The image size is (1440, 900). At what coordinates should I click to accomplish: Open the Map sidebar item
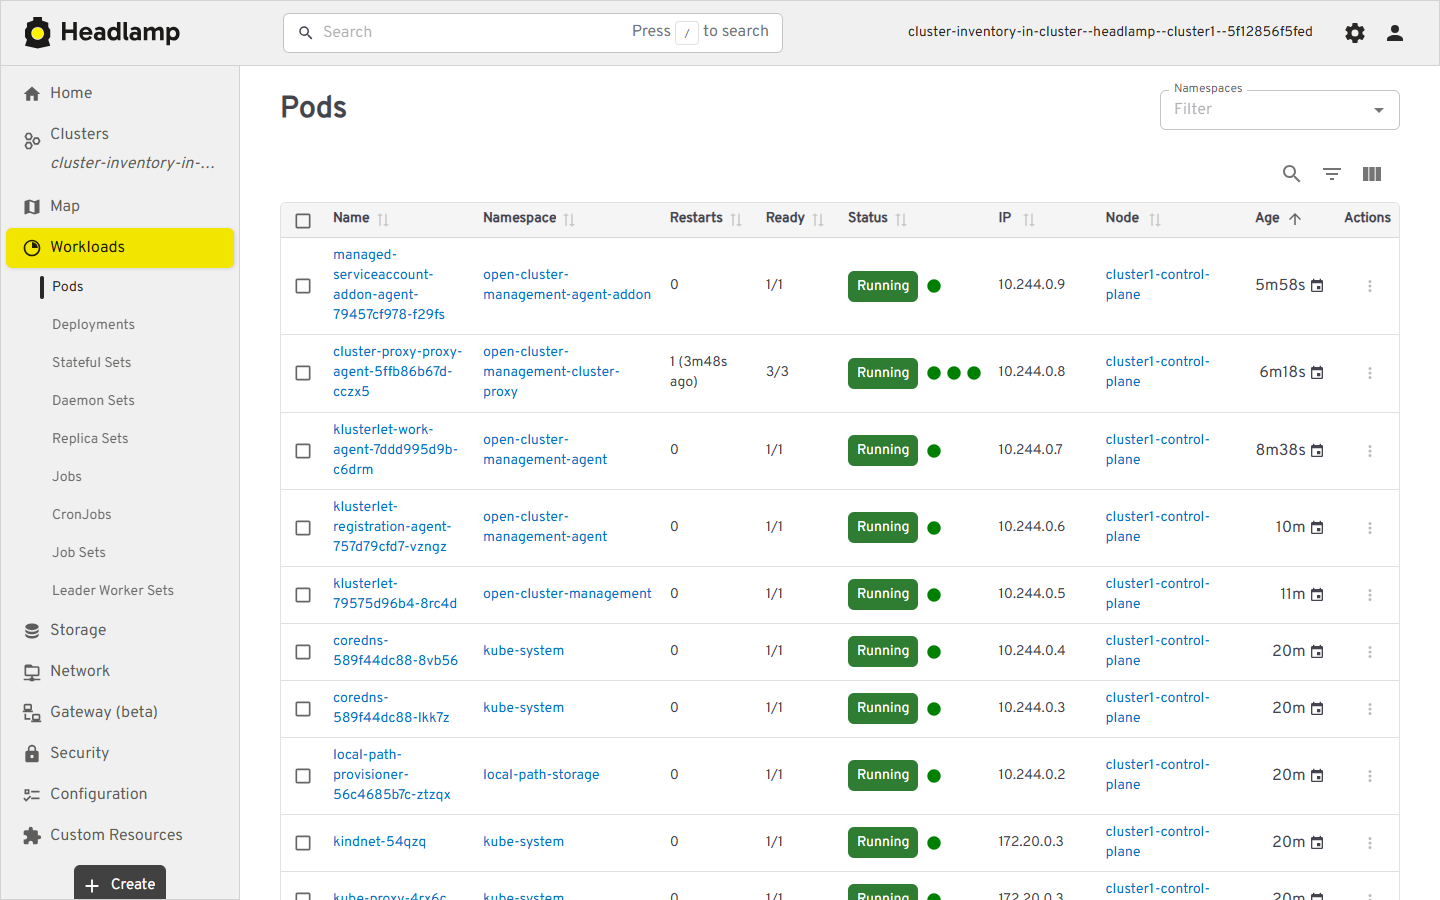coord(120,206)
